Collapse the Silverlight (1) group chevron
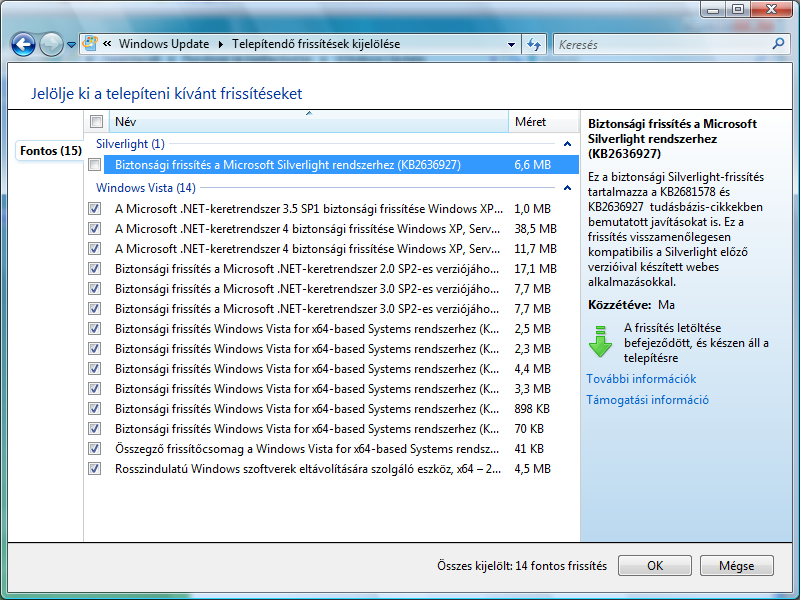Screen dimensions: 800x600 (x=567, y=144)
